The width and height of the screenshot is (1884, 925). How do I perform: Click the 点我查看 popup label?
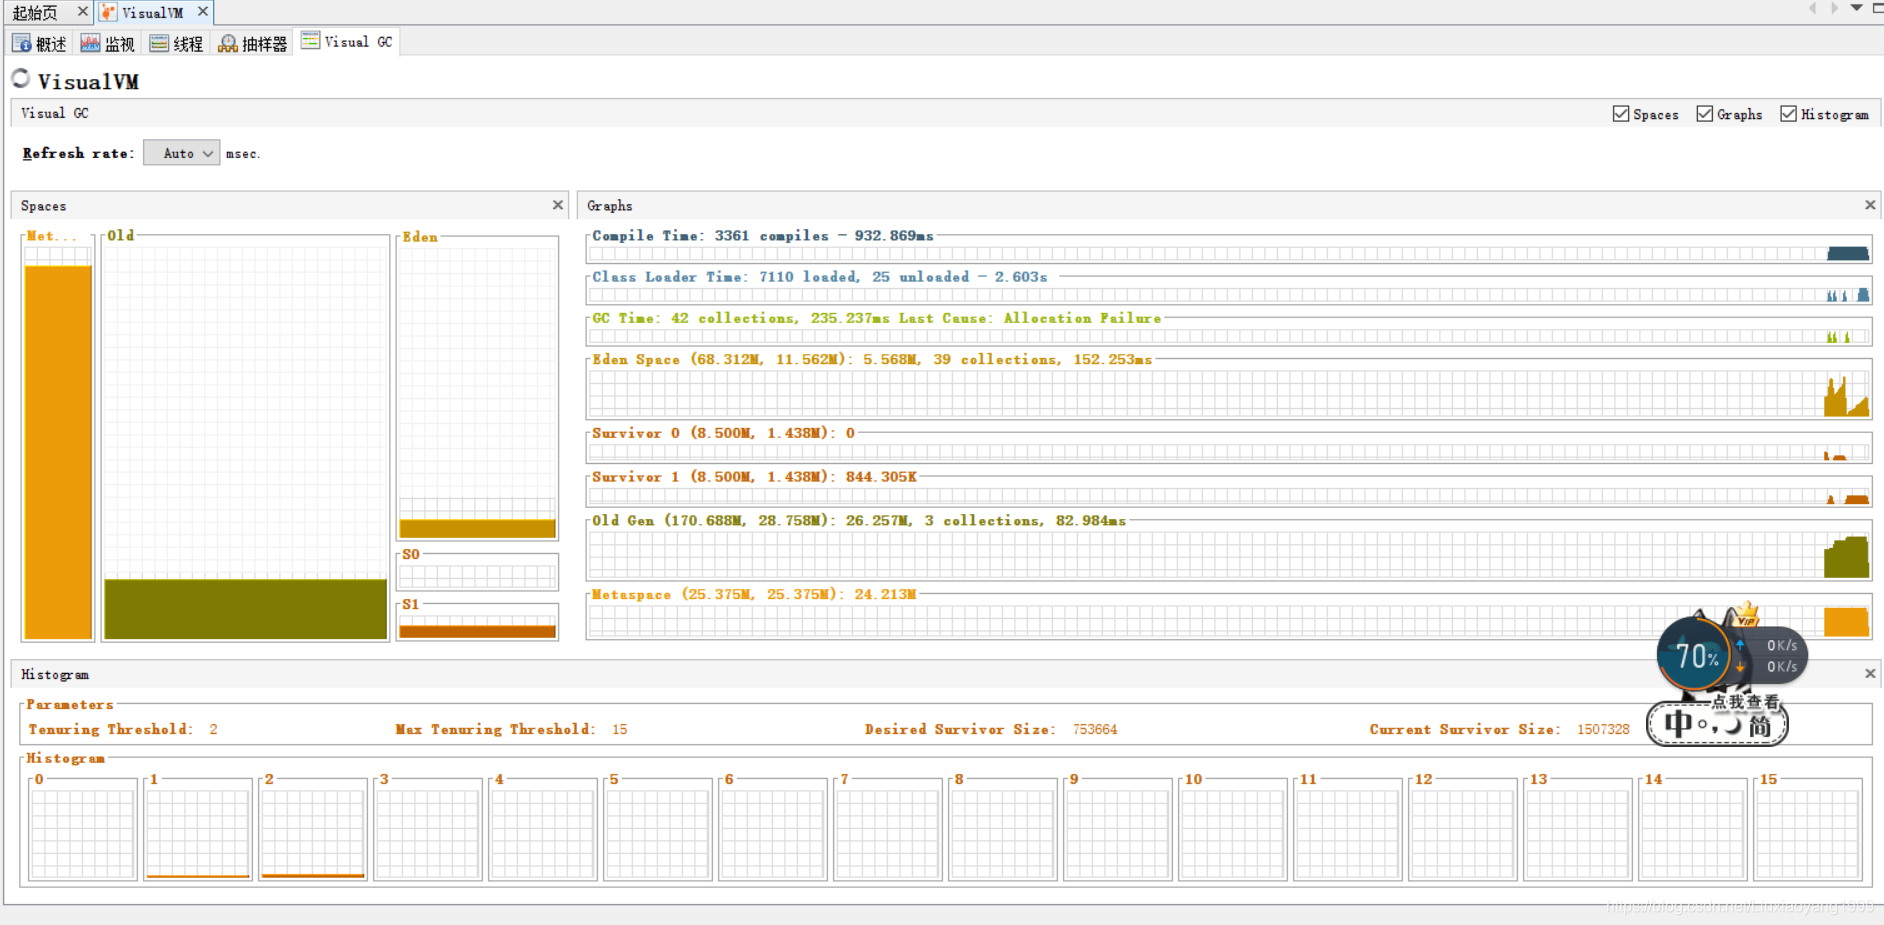click(x=1745, y=702)
